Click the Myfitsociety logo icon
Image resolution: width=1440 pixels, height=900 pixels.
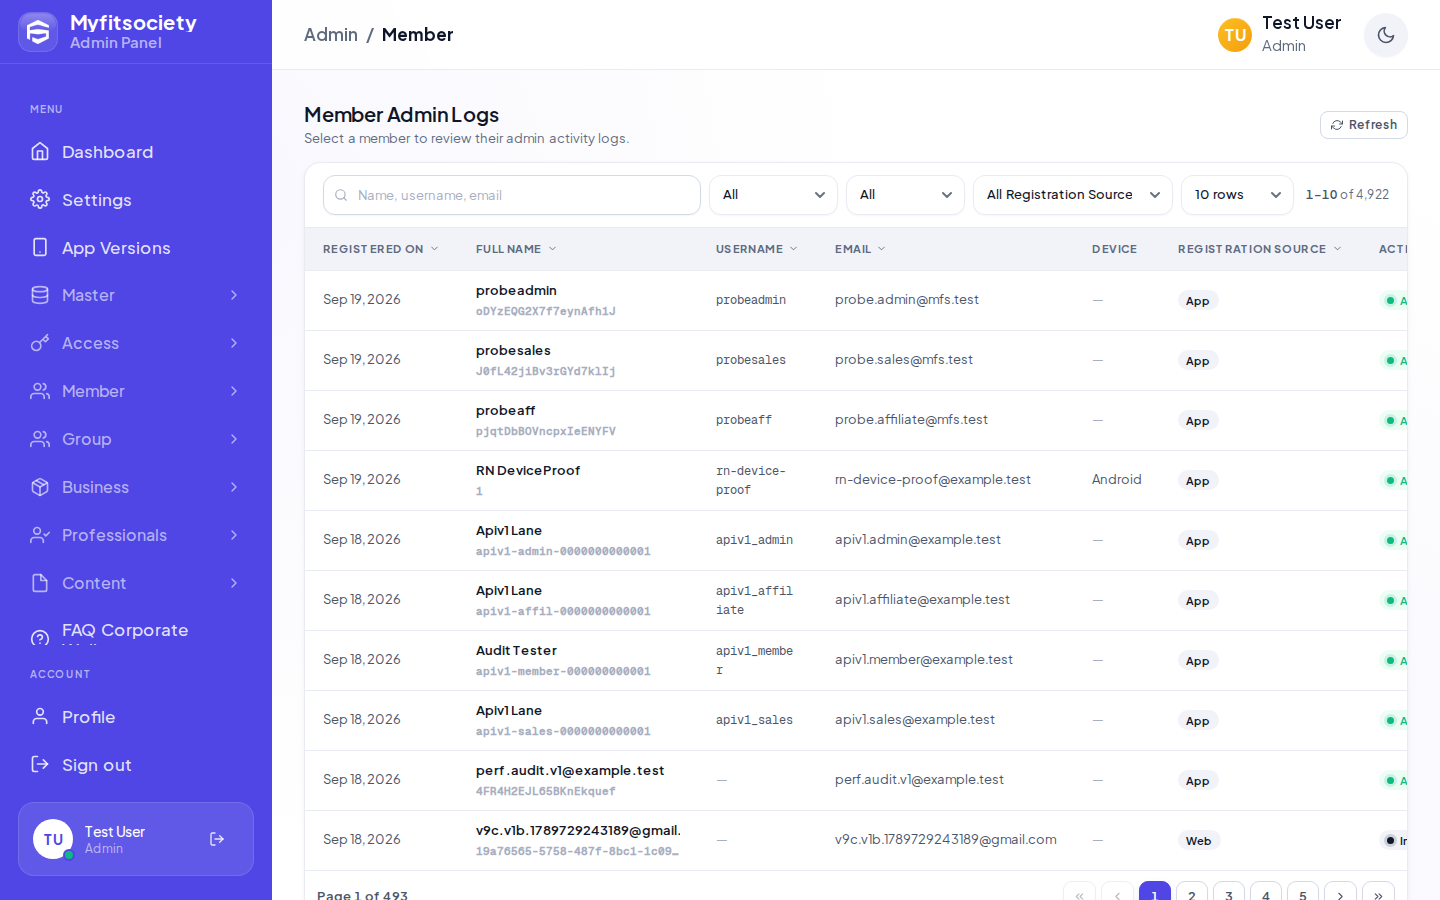[x=38, y=32]
